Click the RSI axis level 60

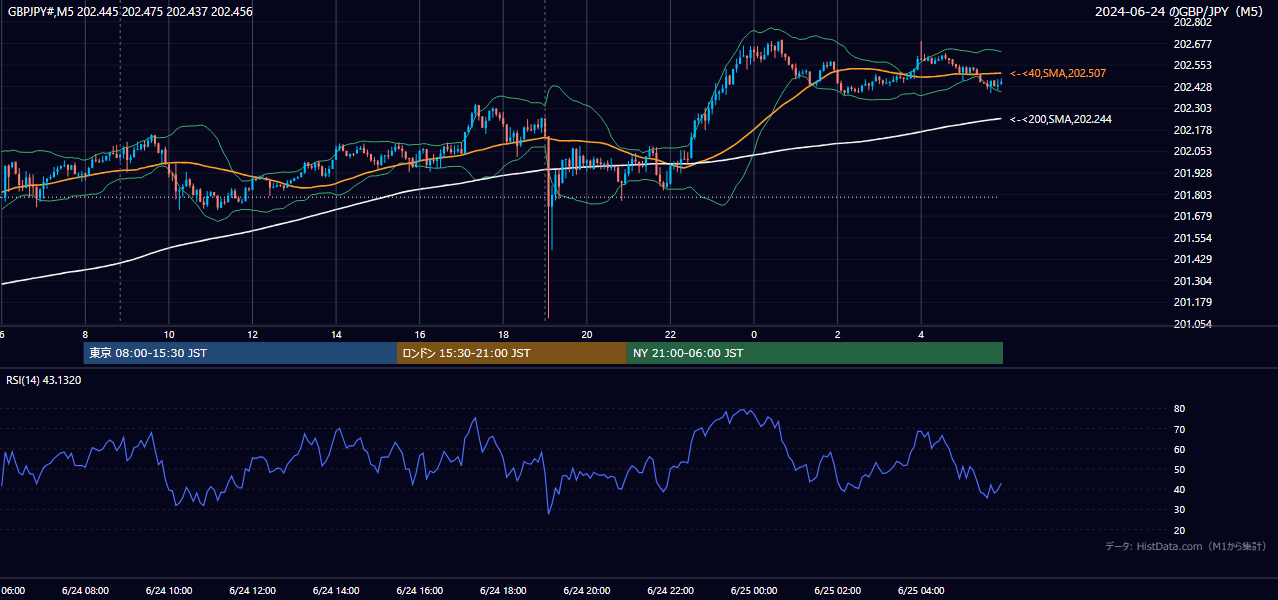pos(1179,449)
